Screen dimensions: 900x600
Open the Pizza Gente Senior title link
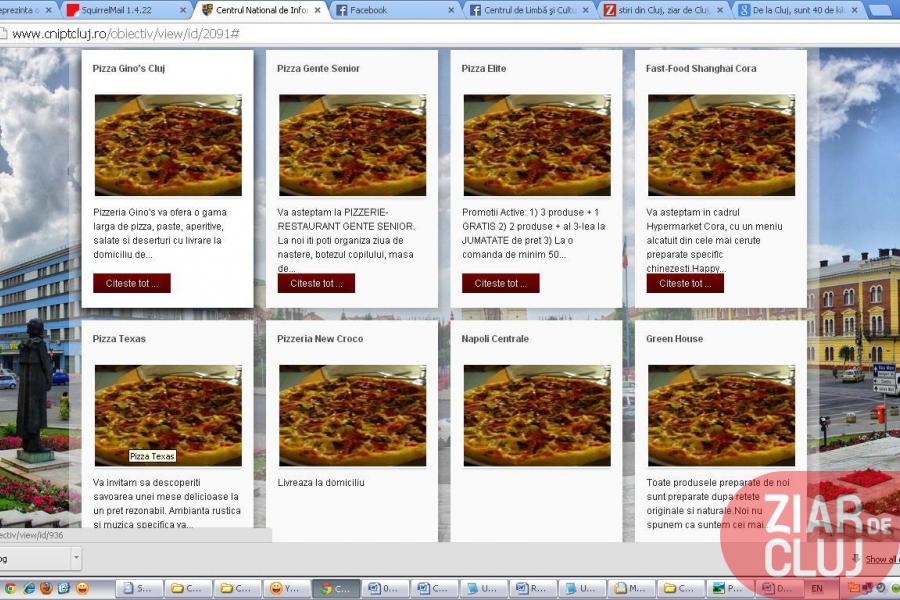pos(318,68)
